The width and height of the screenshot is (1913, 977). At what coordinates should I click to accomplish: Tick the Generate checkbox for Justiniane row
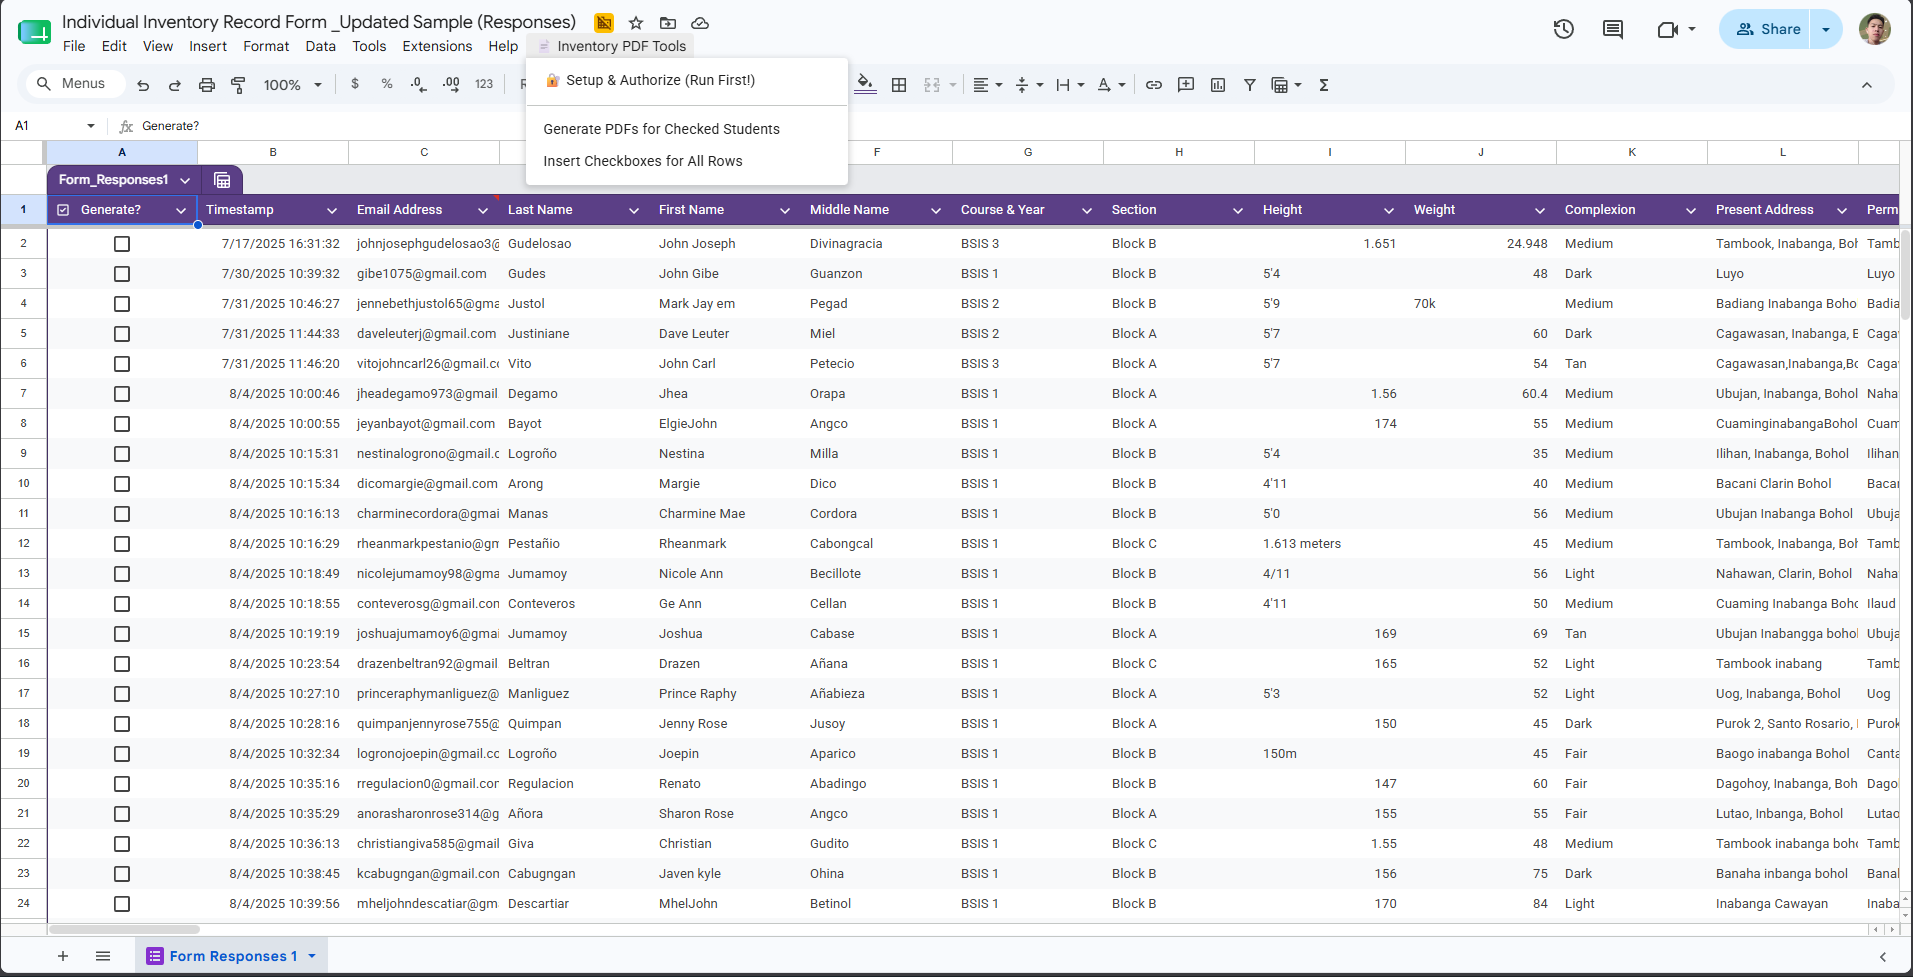pyautogui.click(x=122, y=334)
